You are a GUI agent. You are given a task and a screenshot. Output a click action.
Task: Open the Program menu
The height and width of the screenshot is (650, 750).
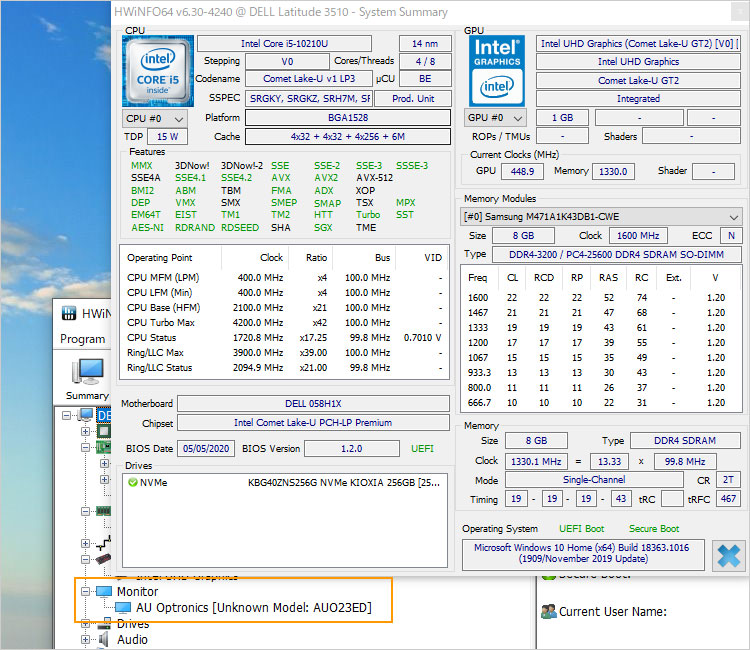coord(82,339)
